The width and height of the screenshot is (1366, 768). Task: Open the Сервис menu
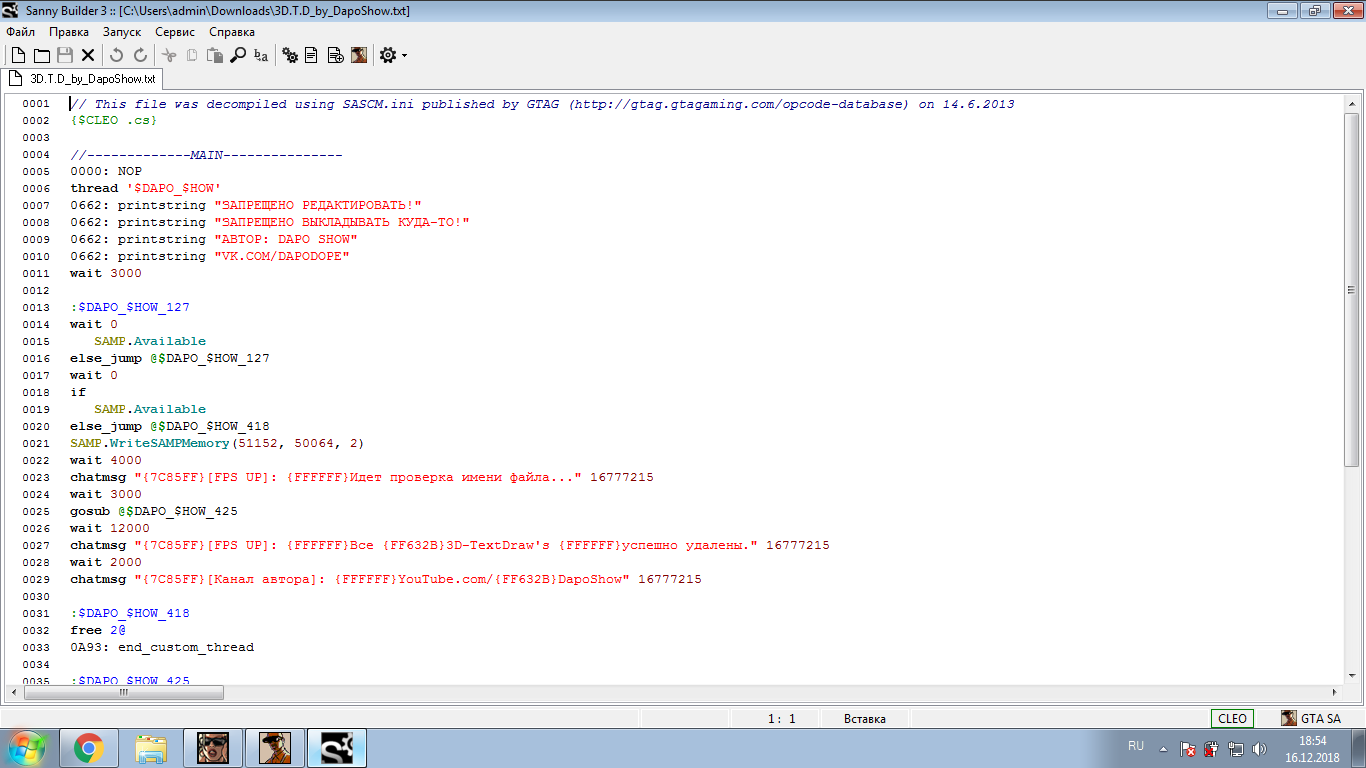(x=175, y=32)
